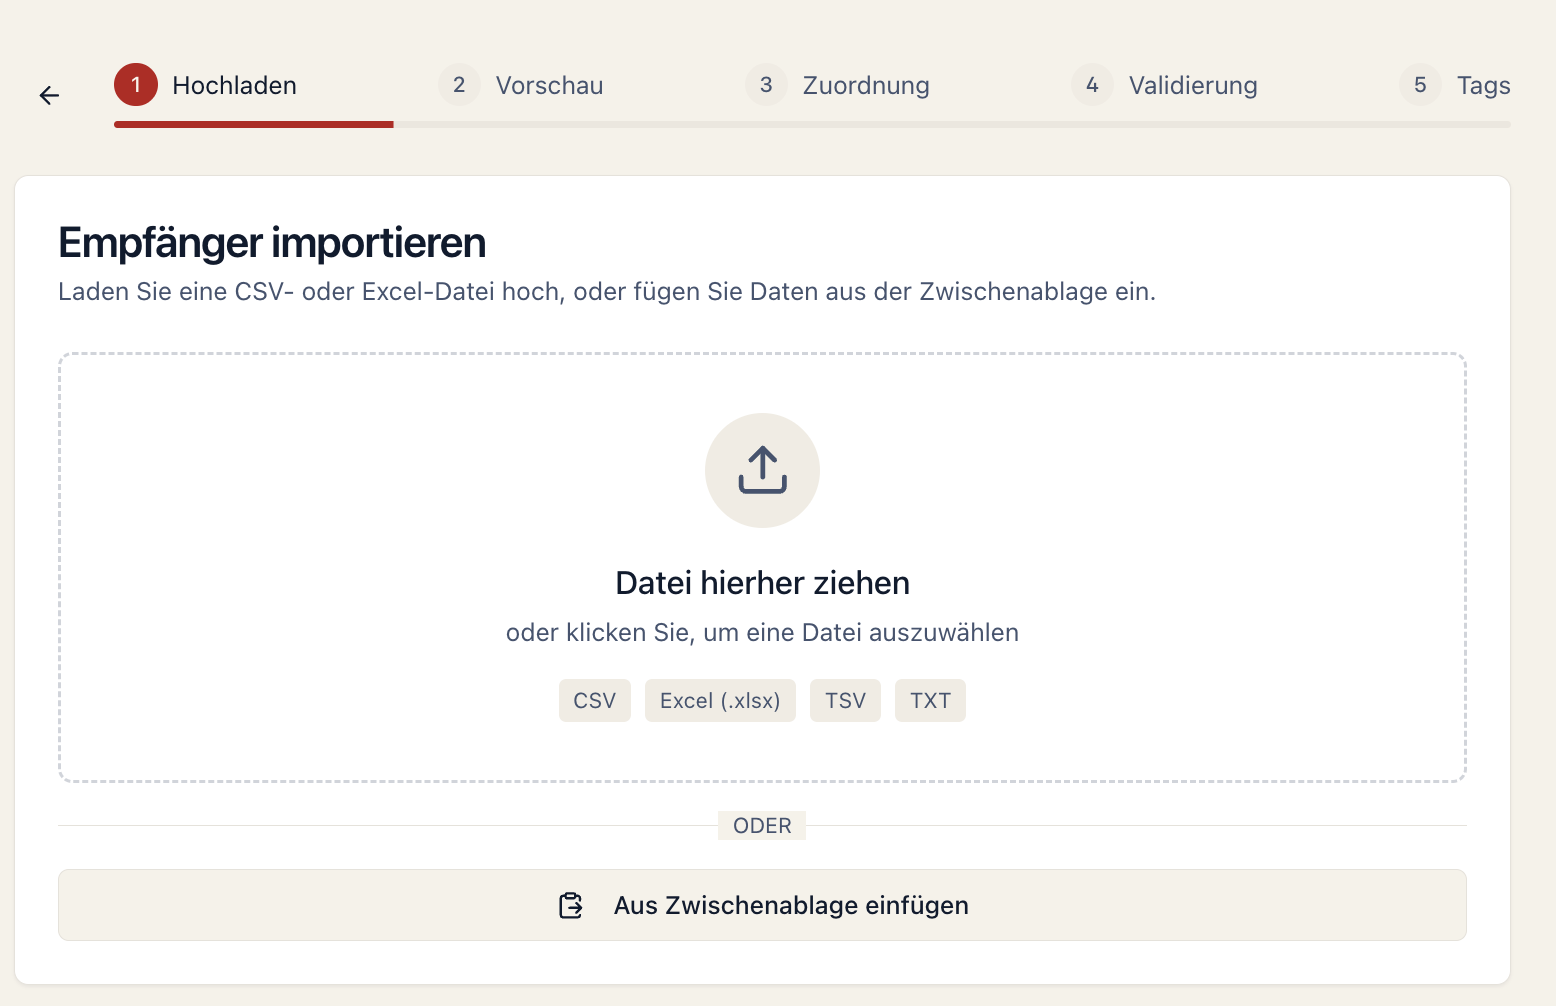Select step 4 number circle
Screen dimensions: 1556x1006
pos(1092,85)
